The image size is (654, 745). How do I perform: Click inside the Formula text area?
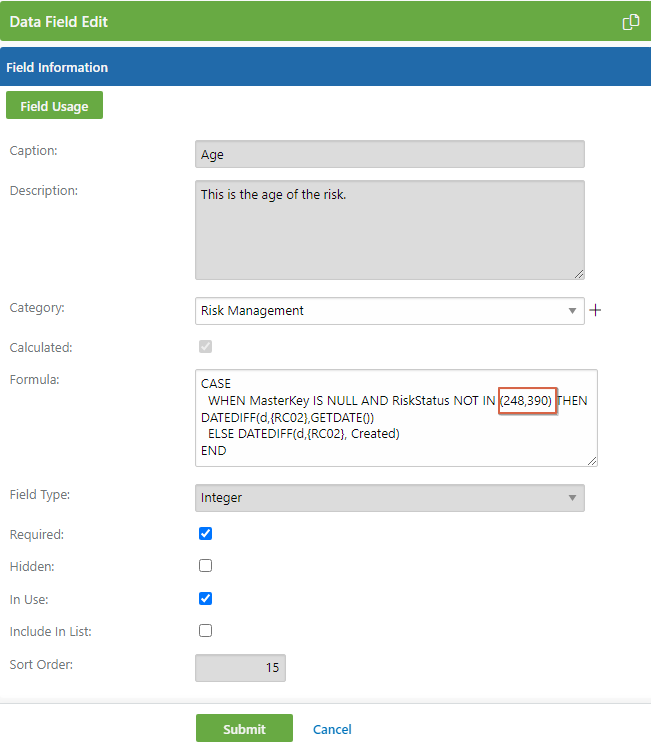[x=396, y=418]
